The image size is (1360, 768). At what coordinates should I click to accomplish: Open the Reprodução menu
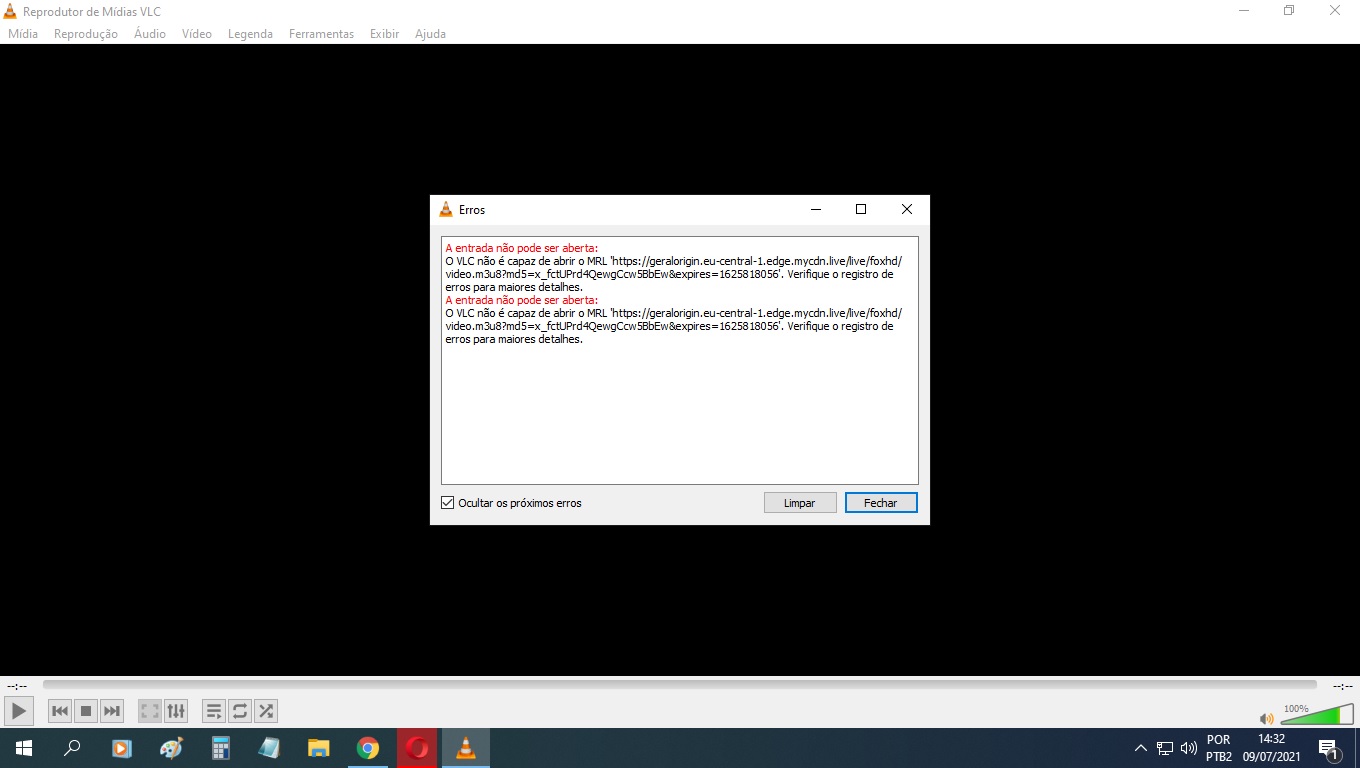86,33
